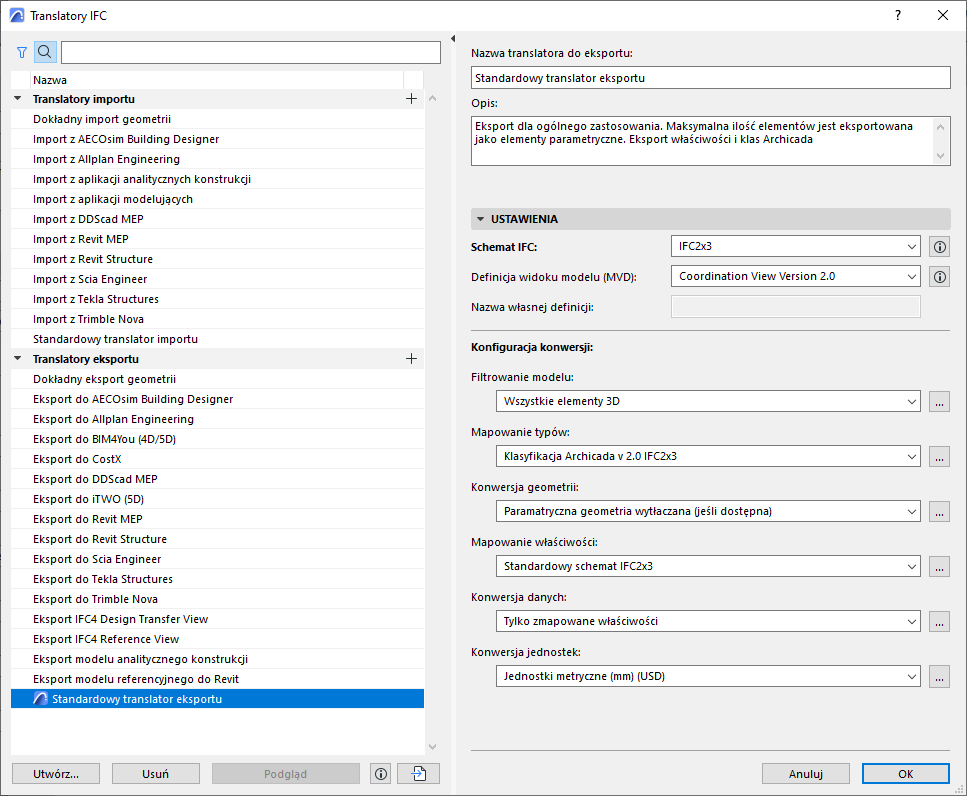This screenshot has width=967, height=796.
Task: Open help via the question mark icon
Action: point(897,15)
